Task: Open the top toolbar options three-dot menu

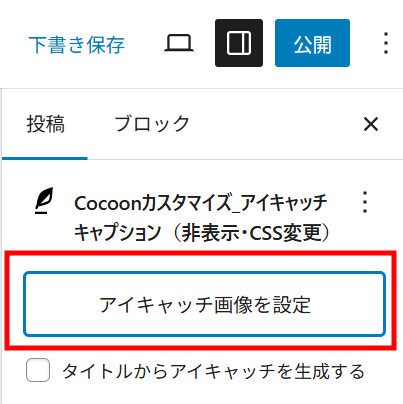Action: (386, 43)
